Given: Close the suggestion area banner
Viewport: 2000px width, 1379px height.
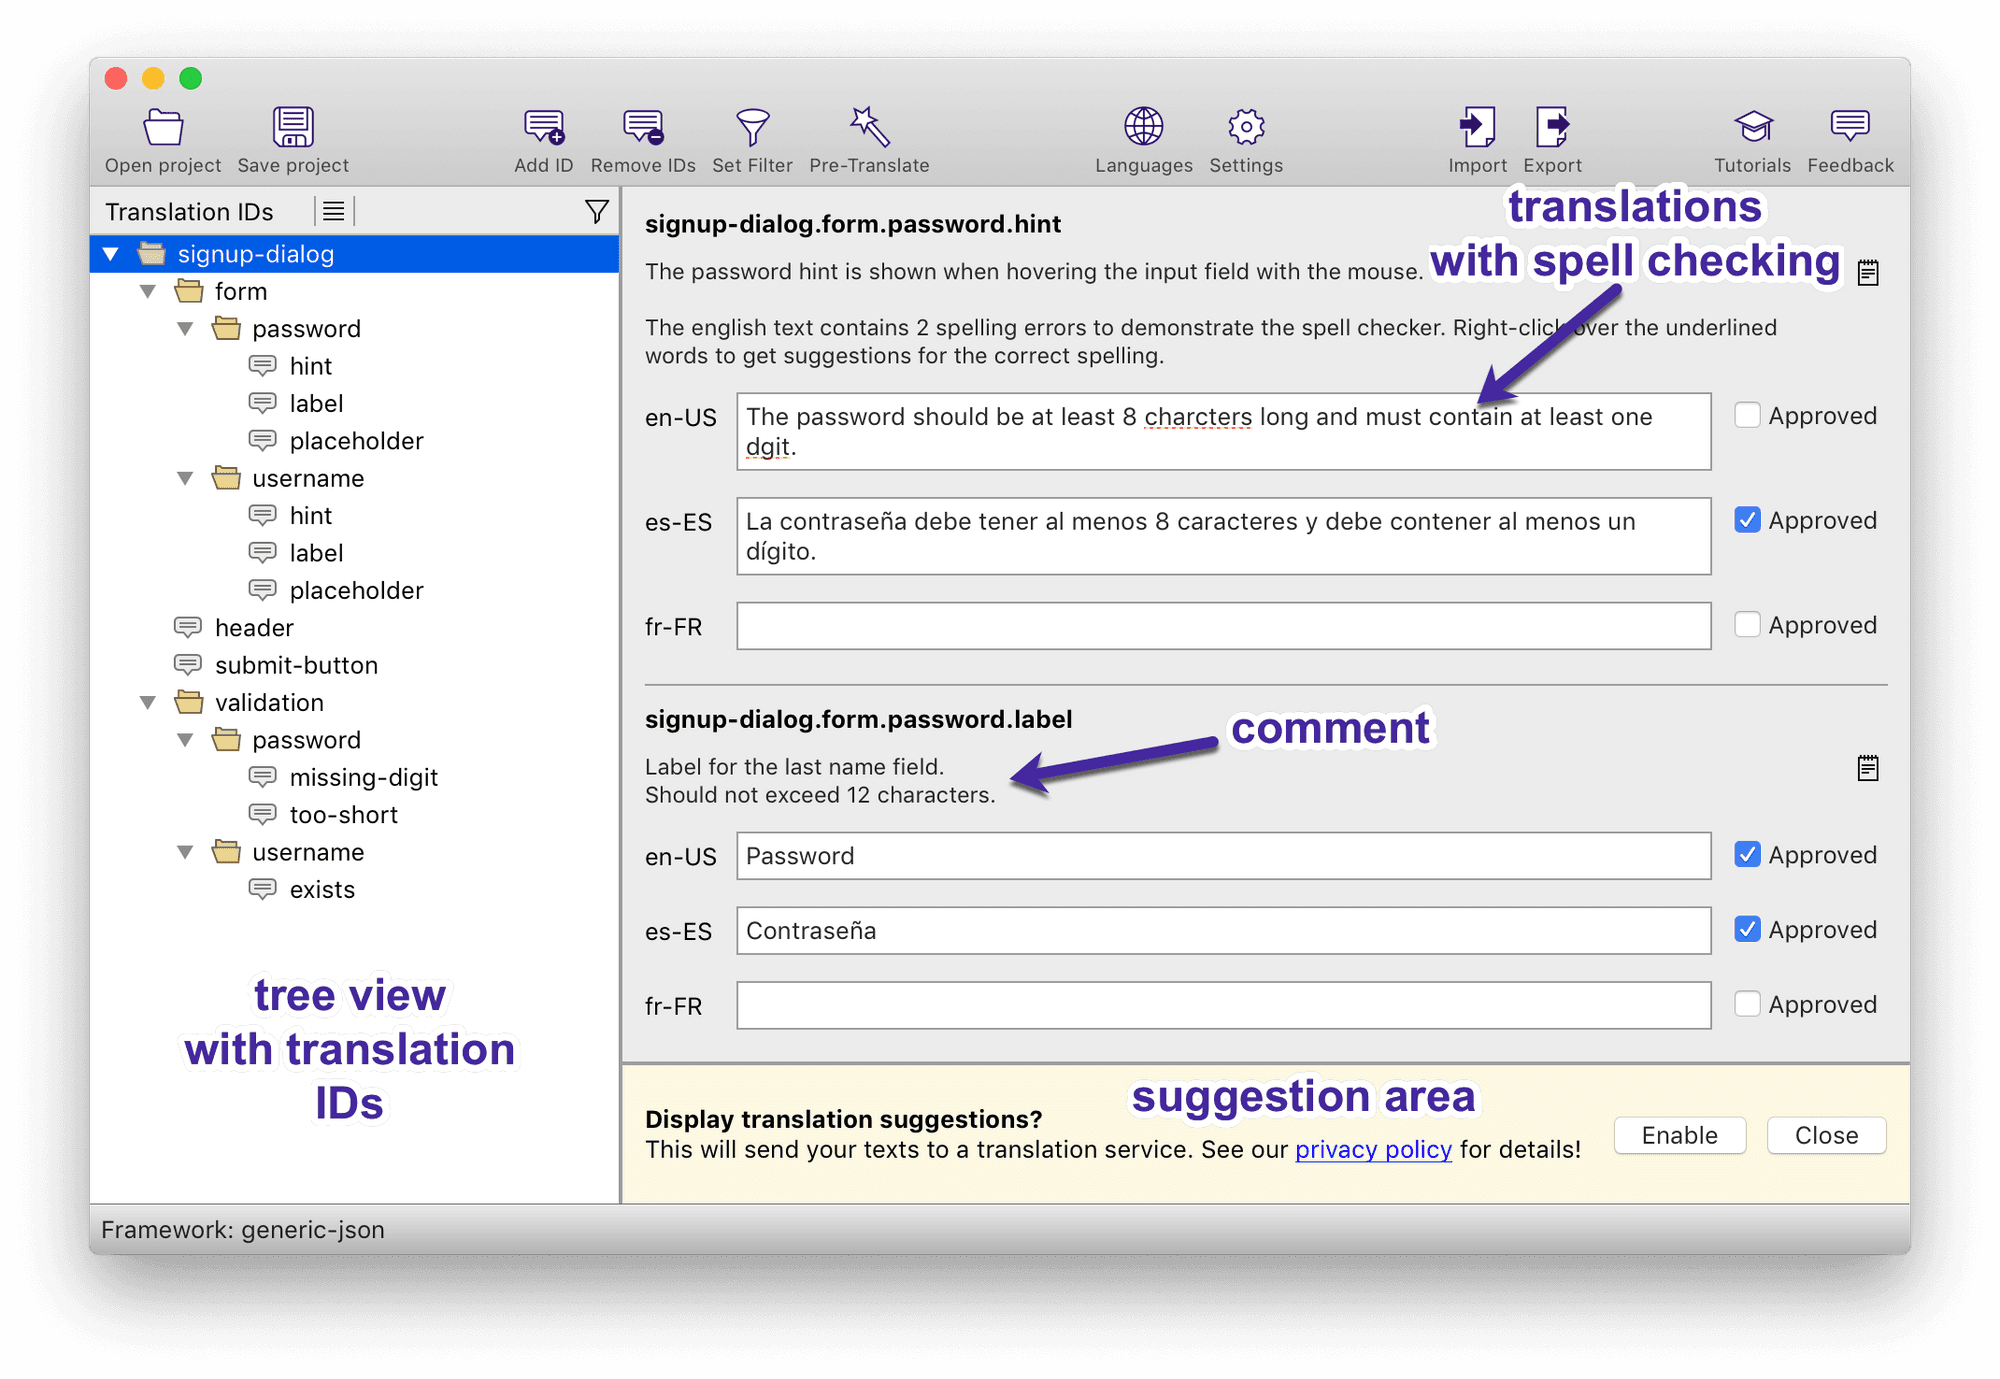Looking at the screenshot, I should coord(1825,1135).
